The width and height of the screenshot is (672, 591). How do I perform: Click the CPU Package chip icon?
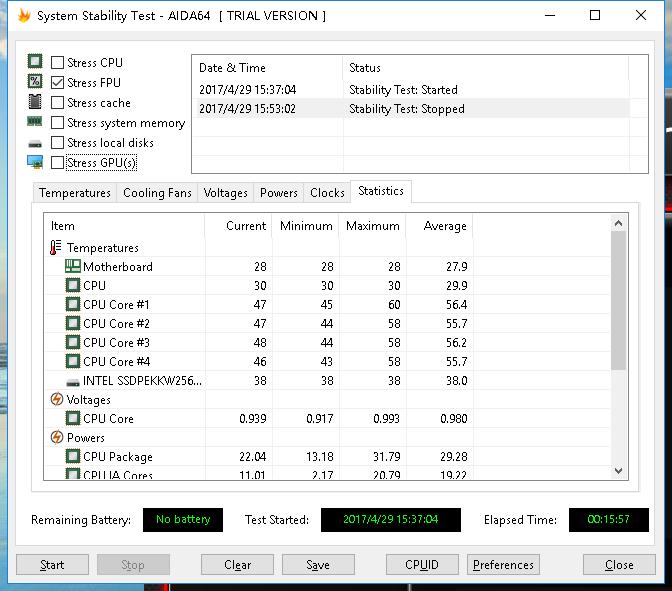pos(72,456)
